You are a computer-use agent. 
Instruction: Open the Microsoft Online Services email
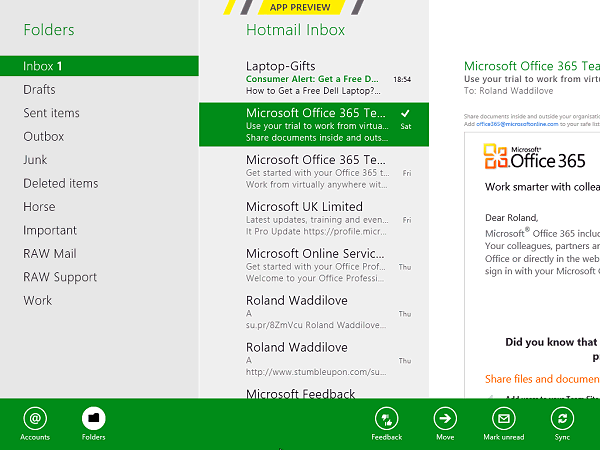[314, 265]
